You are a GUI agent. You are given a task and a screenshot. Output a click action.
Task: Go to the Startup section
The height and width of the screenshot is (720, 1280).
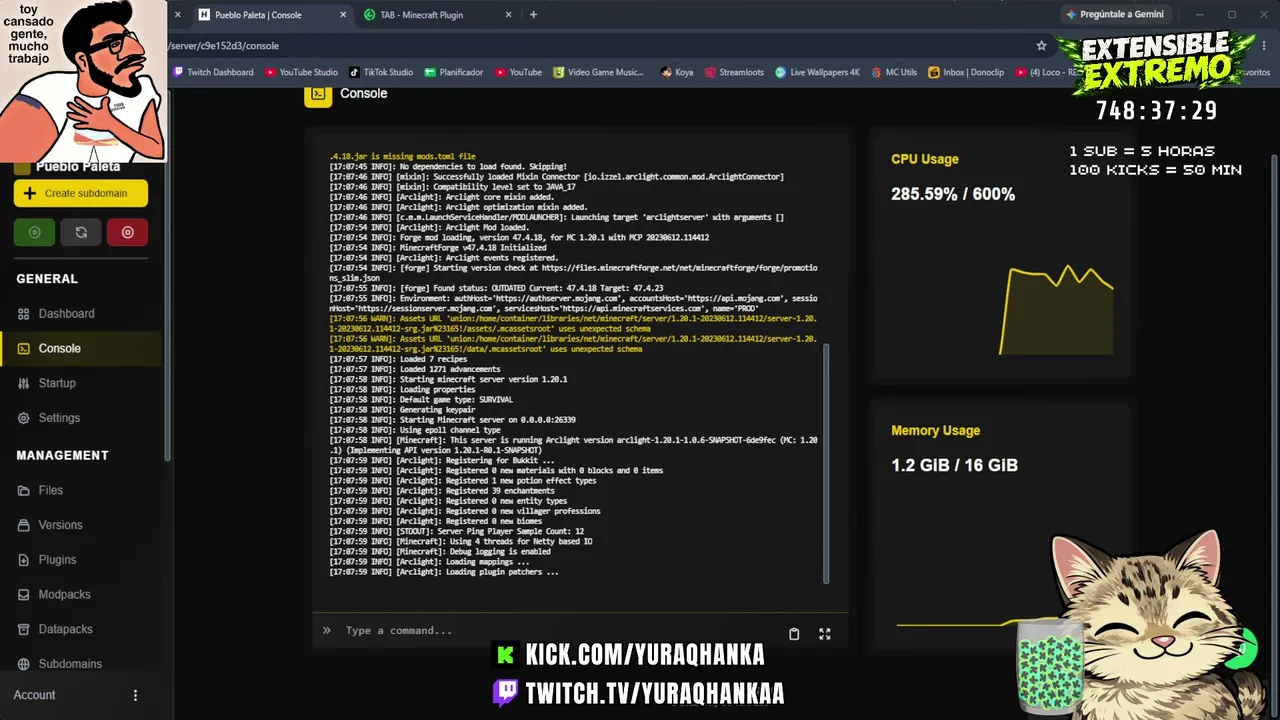[57, 383]
